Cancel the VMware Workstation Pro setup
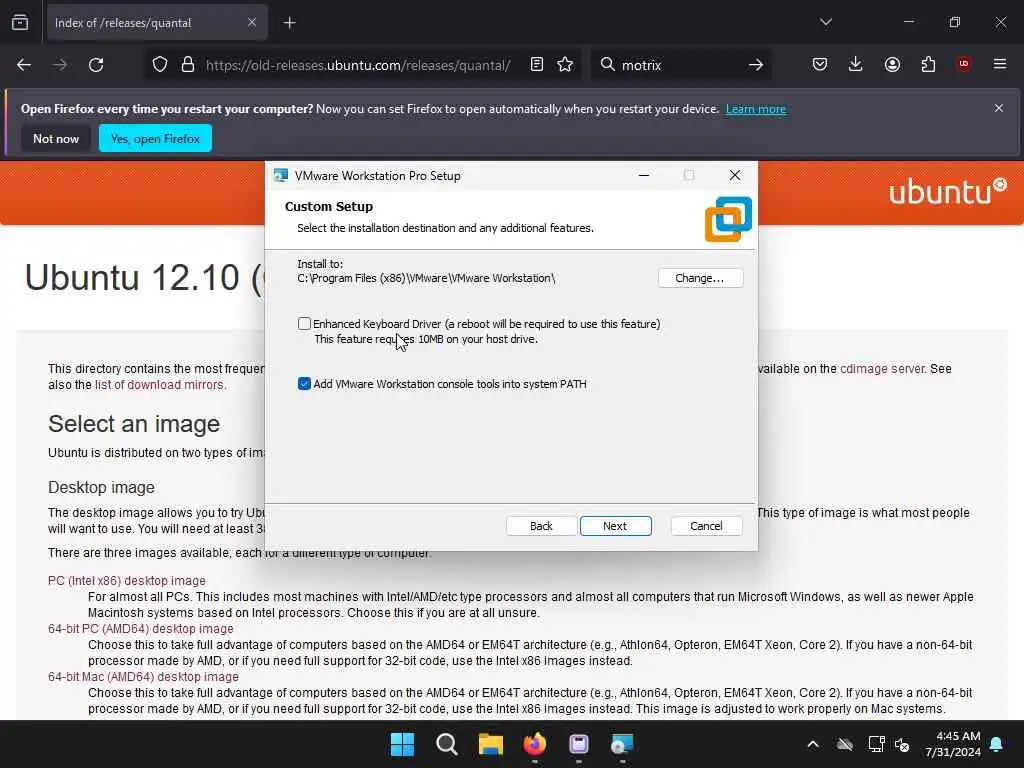Viewport: 1024px width, 768px height. [706, 526]
